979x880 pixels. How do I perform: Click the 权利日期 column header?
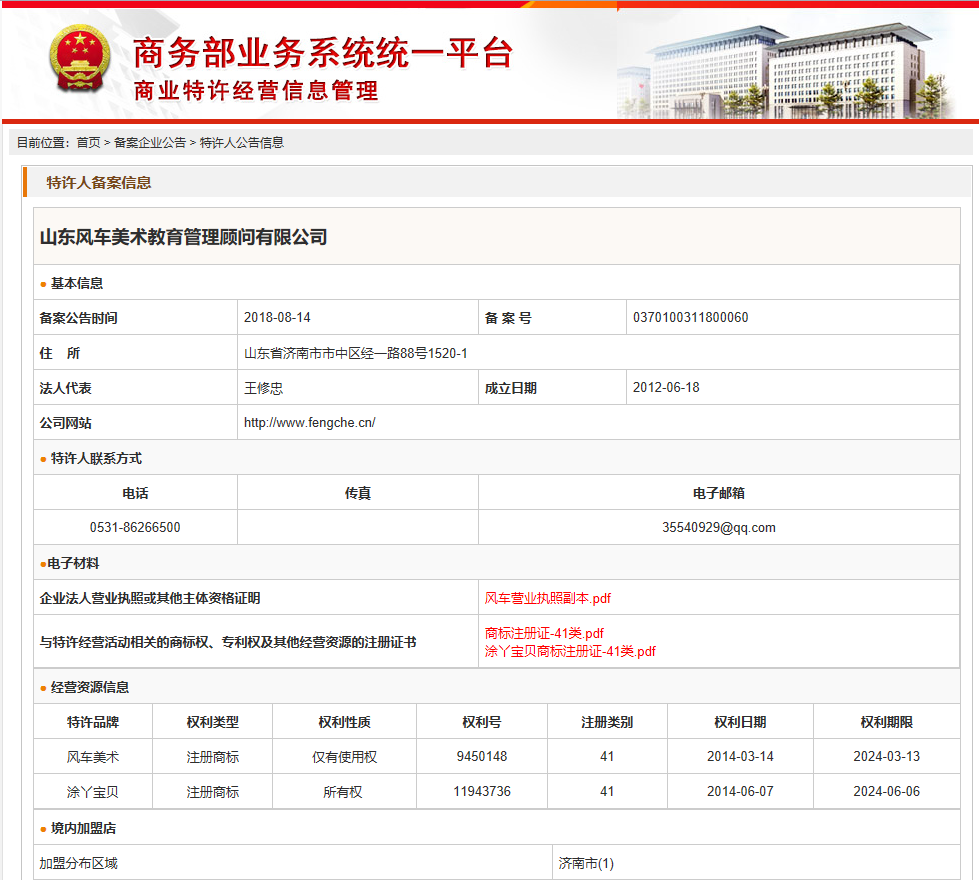click(x=740, y=722)
